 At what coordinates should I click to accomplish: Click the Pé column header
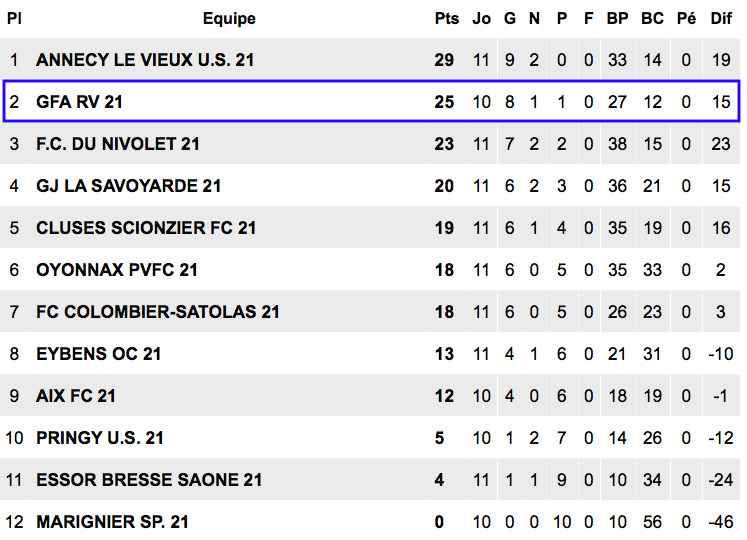tap(686, 19)
